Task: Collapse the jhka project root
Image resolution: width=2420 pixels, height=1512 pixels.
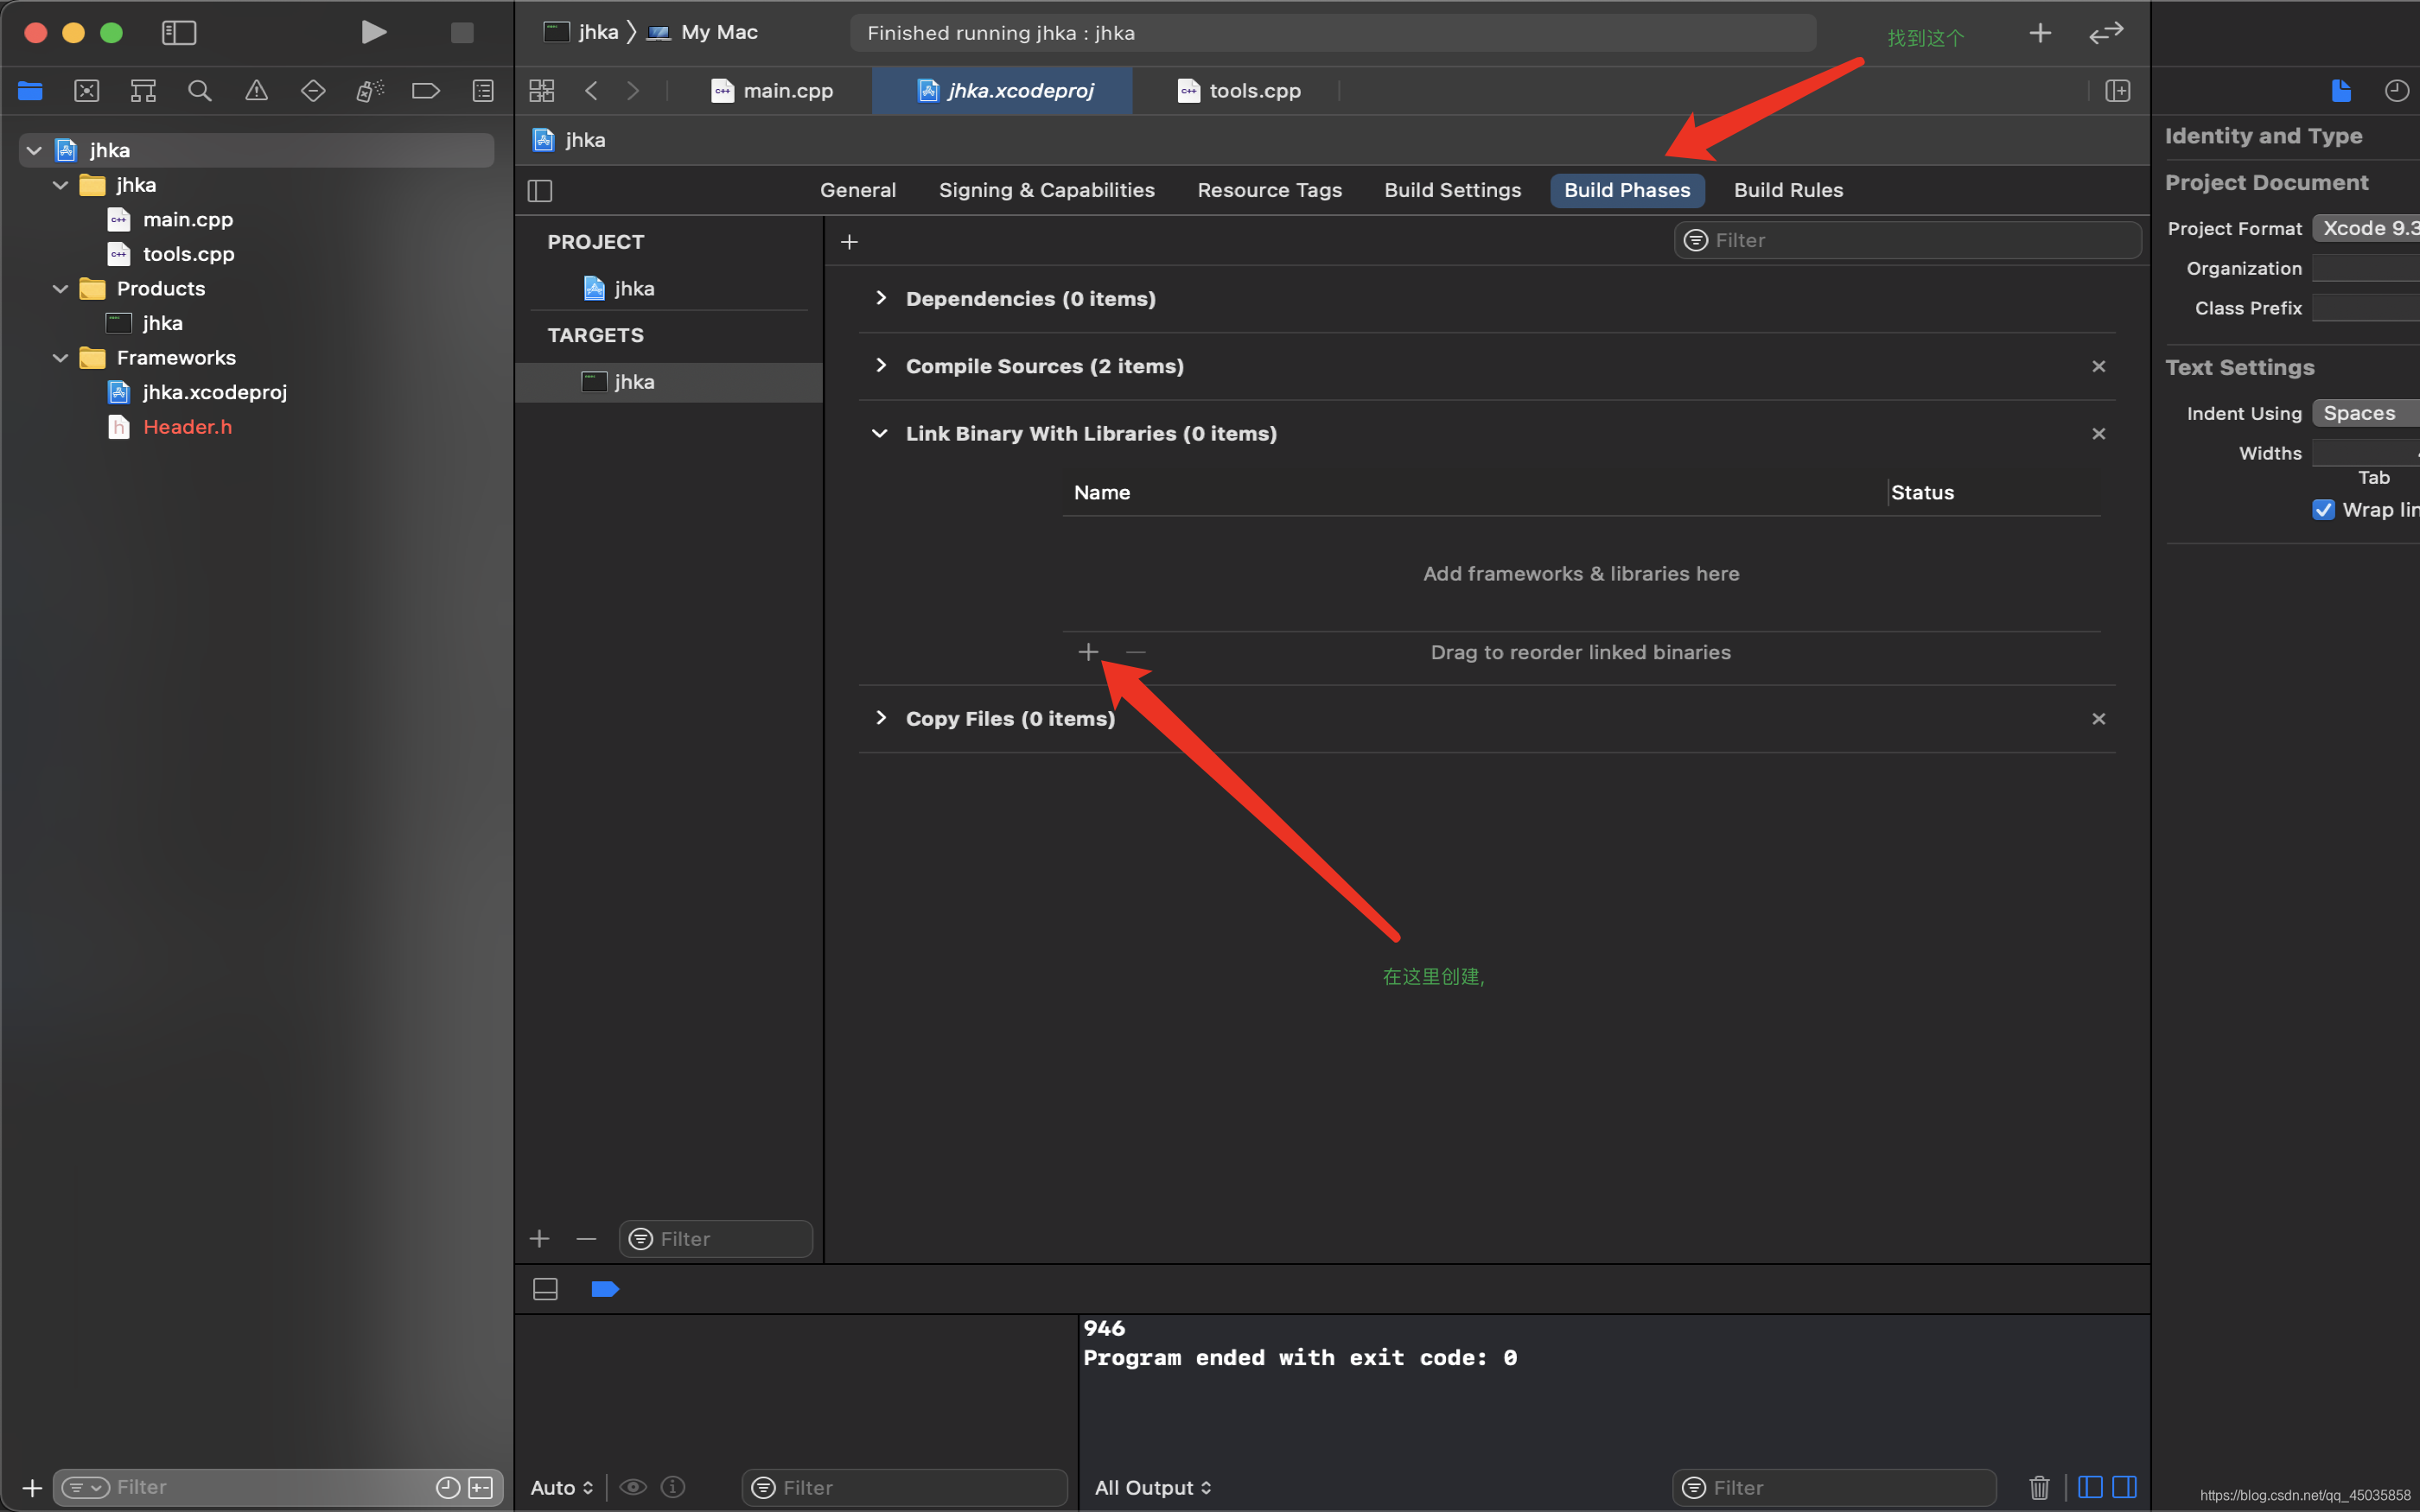Action: click(x=34, y=150)
